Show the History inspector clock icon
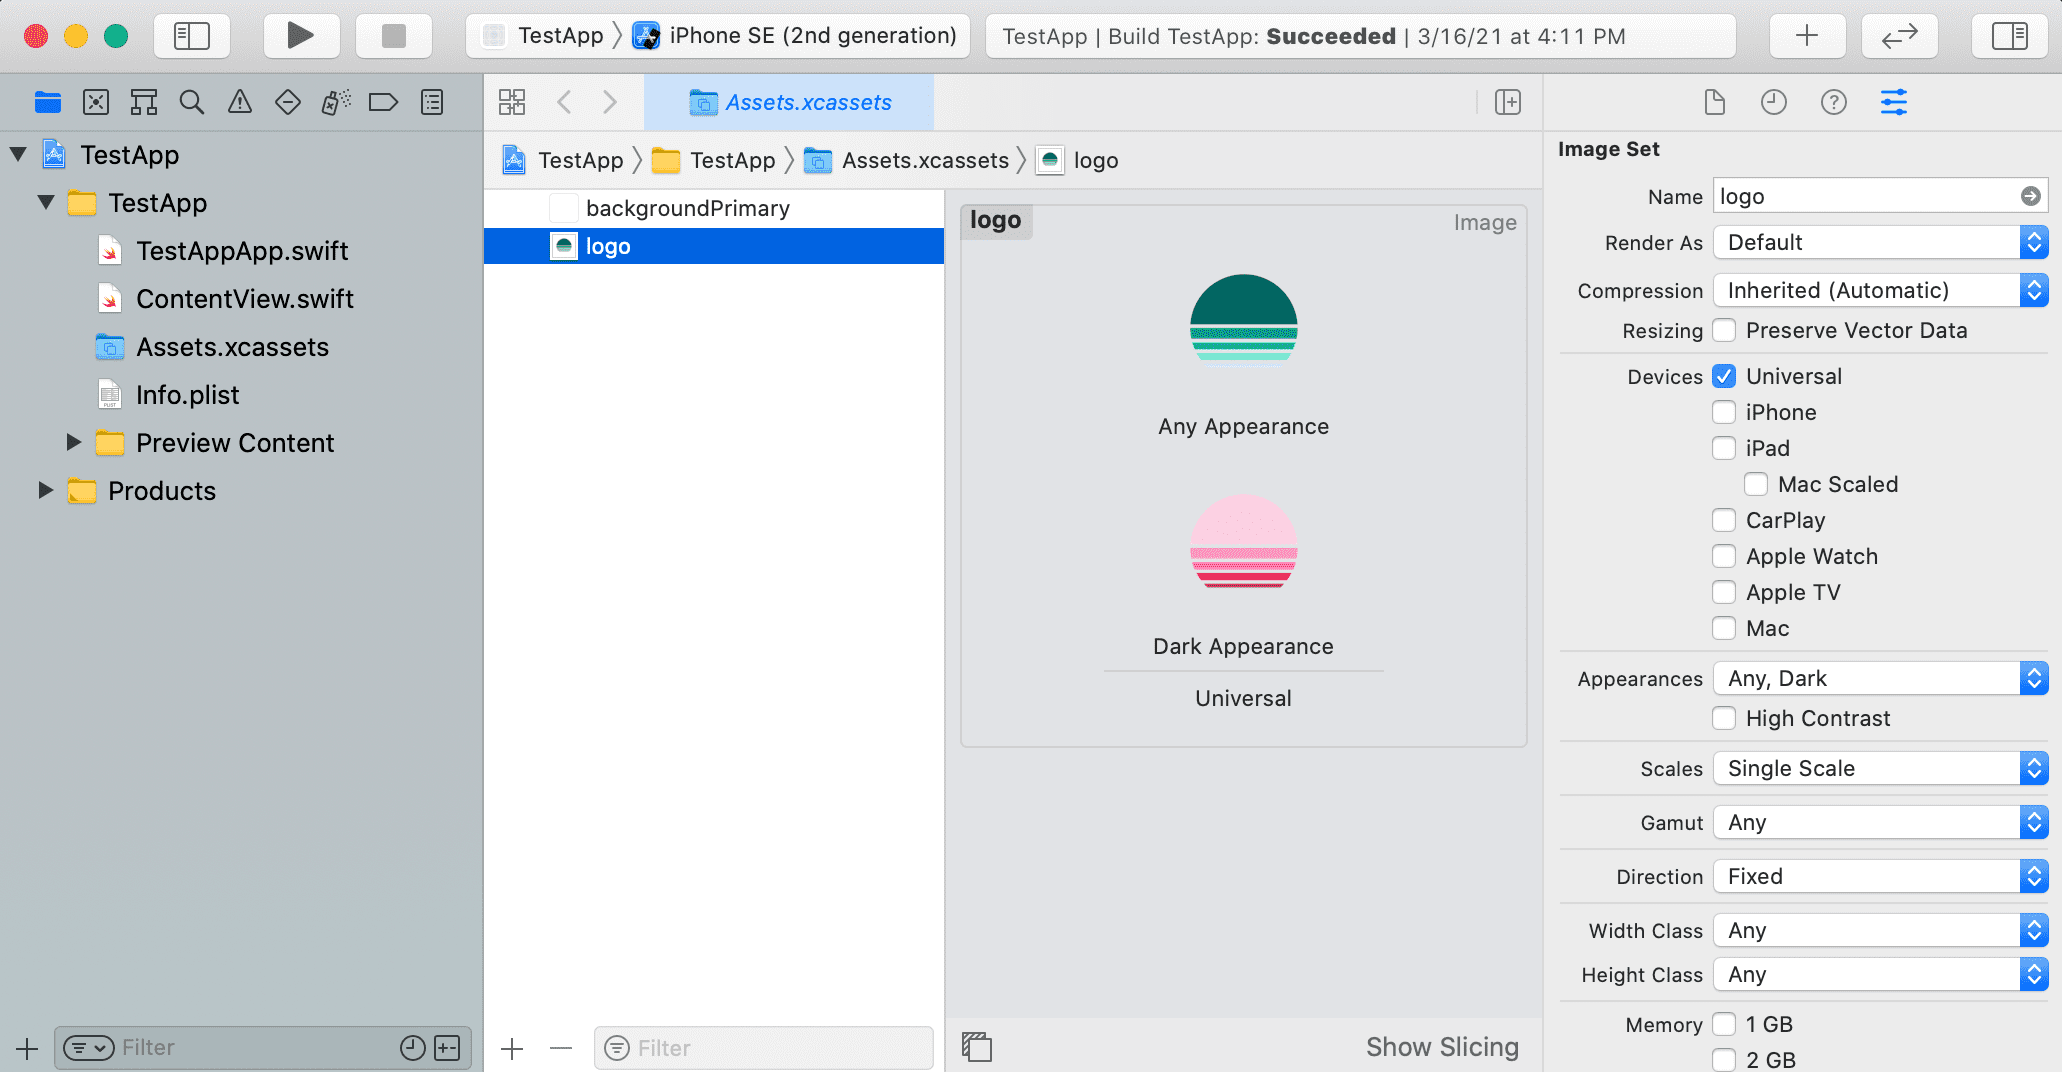Screen dimensions: 2062x1072 (1773, 102)
